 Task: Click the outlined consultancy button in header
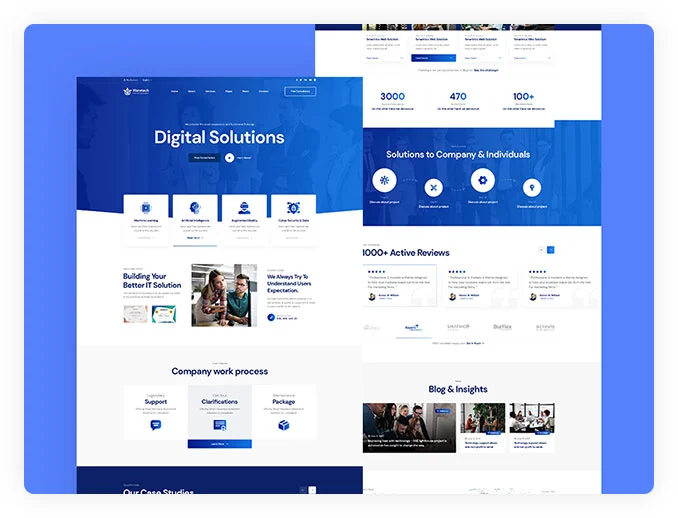pos(300,91)
